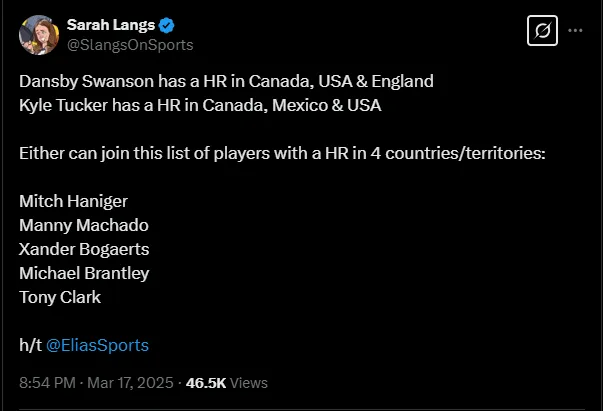
Task: Click the Grok icon on the post
Action: [x=541, y=31]
